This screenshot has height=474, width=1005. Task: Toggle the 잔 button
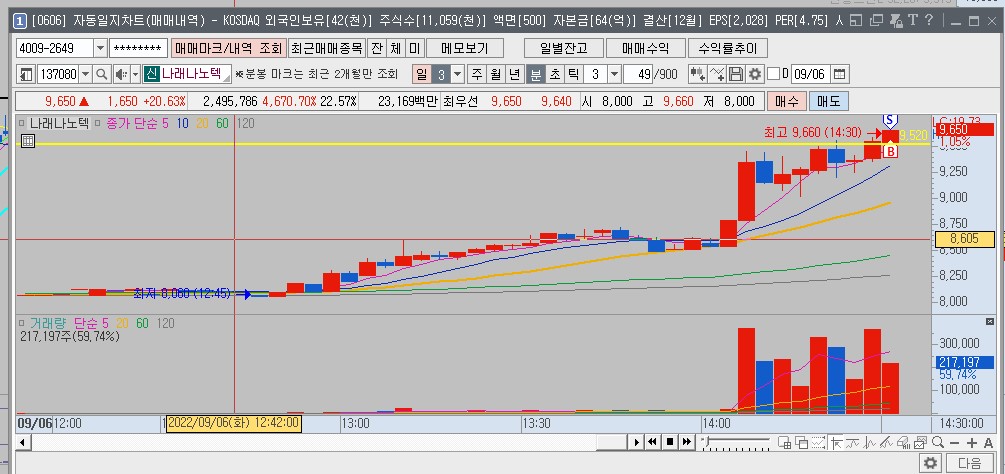377,48
